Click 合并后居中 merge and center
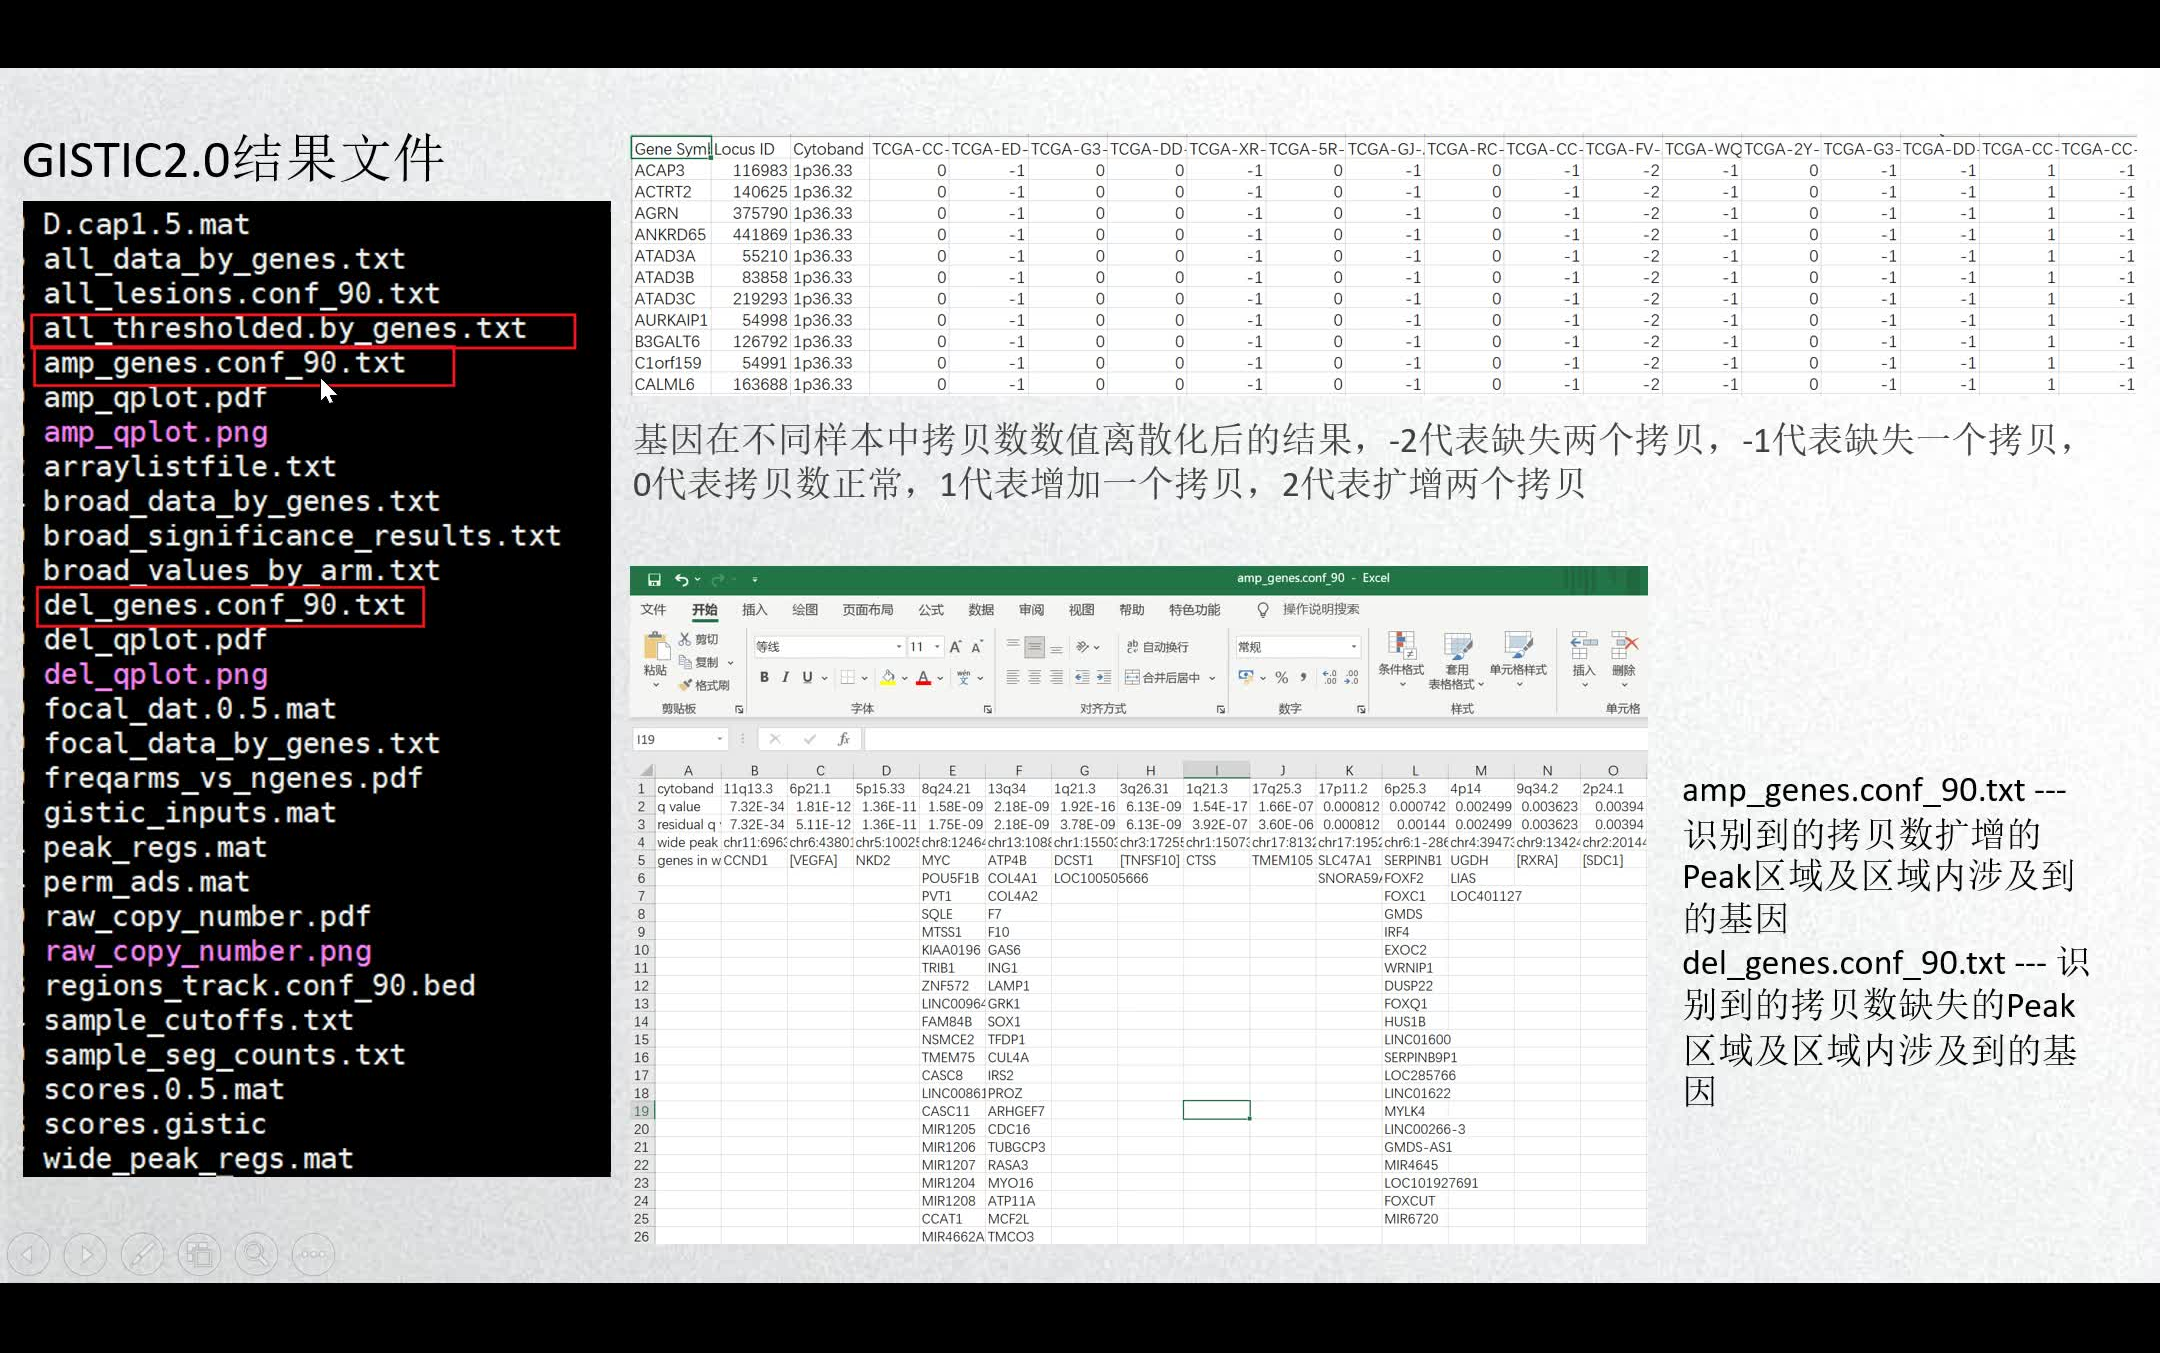Image resolution: width=2160 pixels, height=1353 pixels. click(x=1163, y=678)
